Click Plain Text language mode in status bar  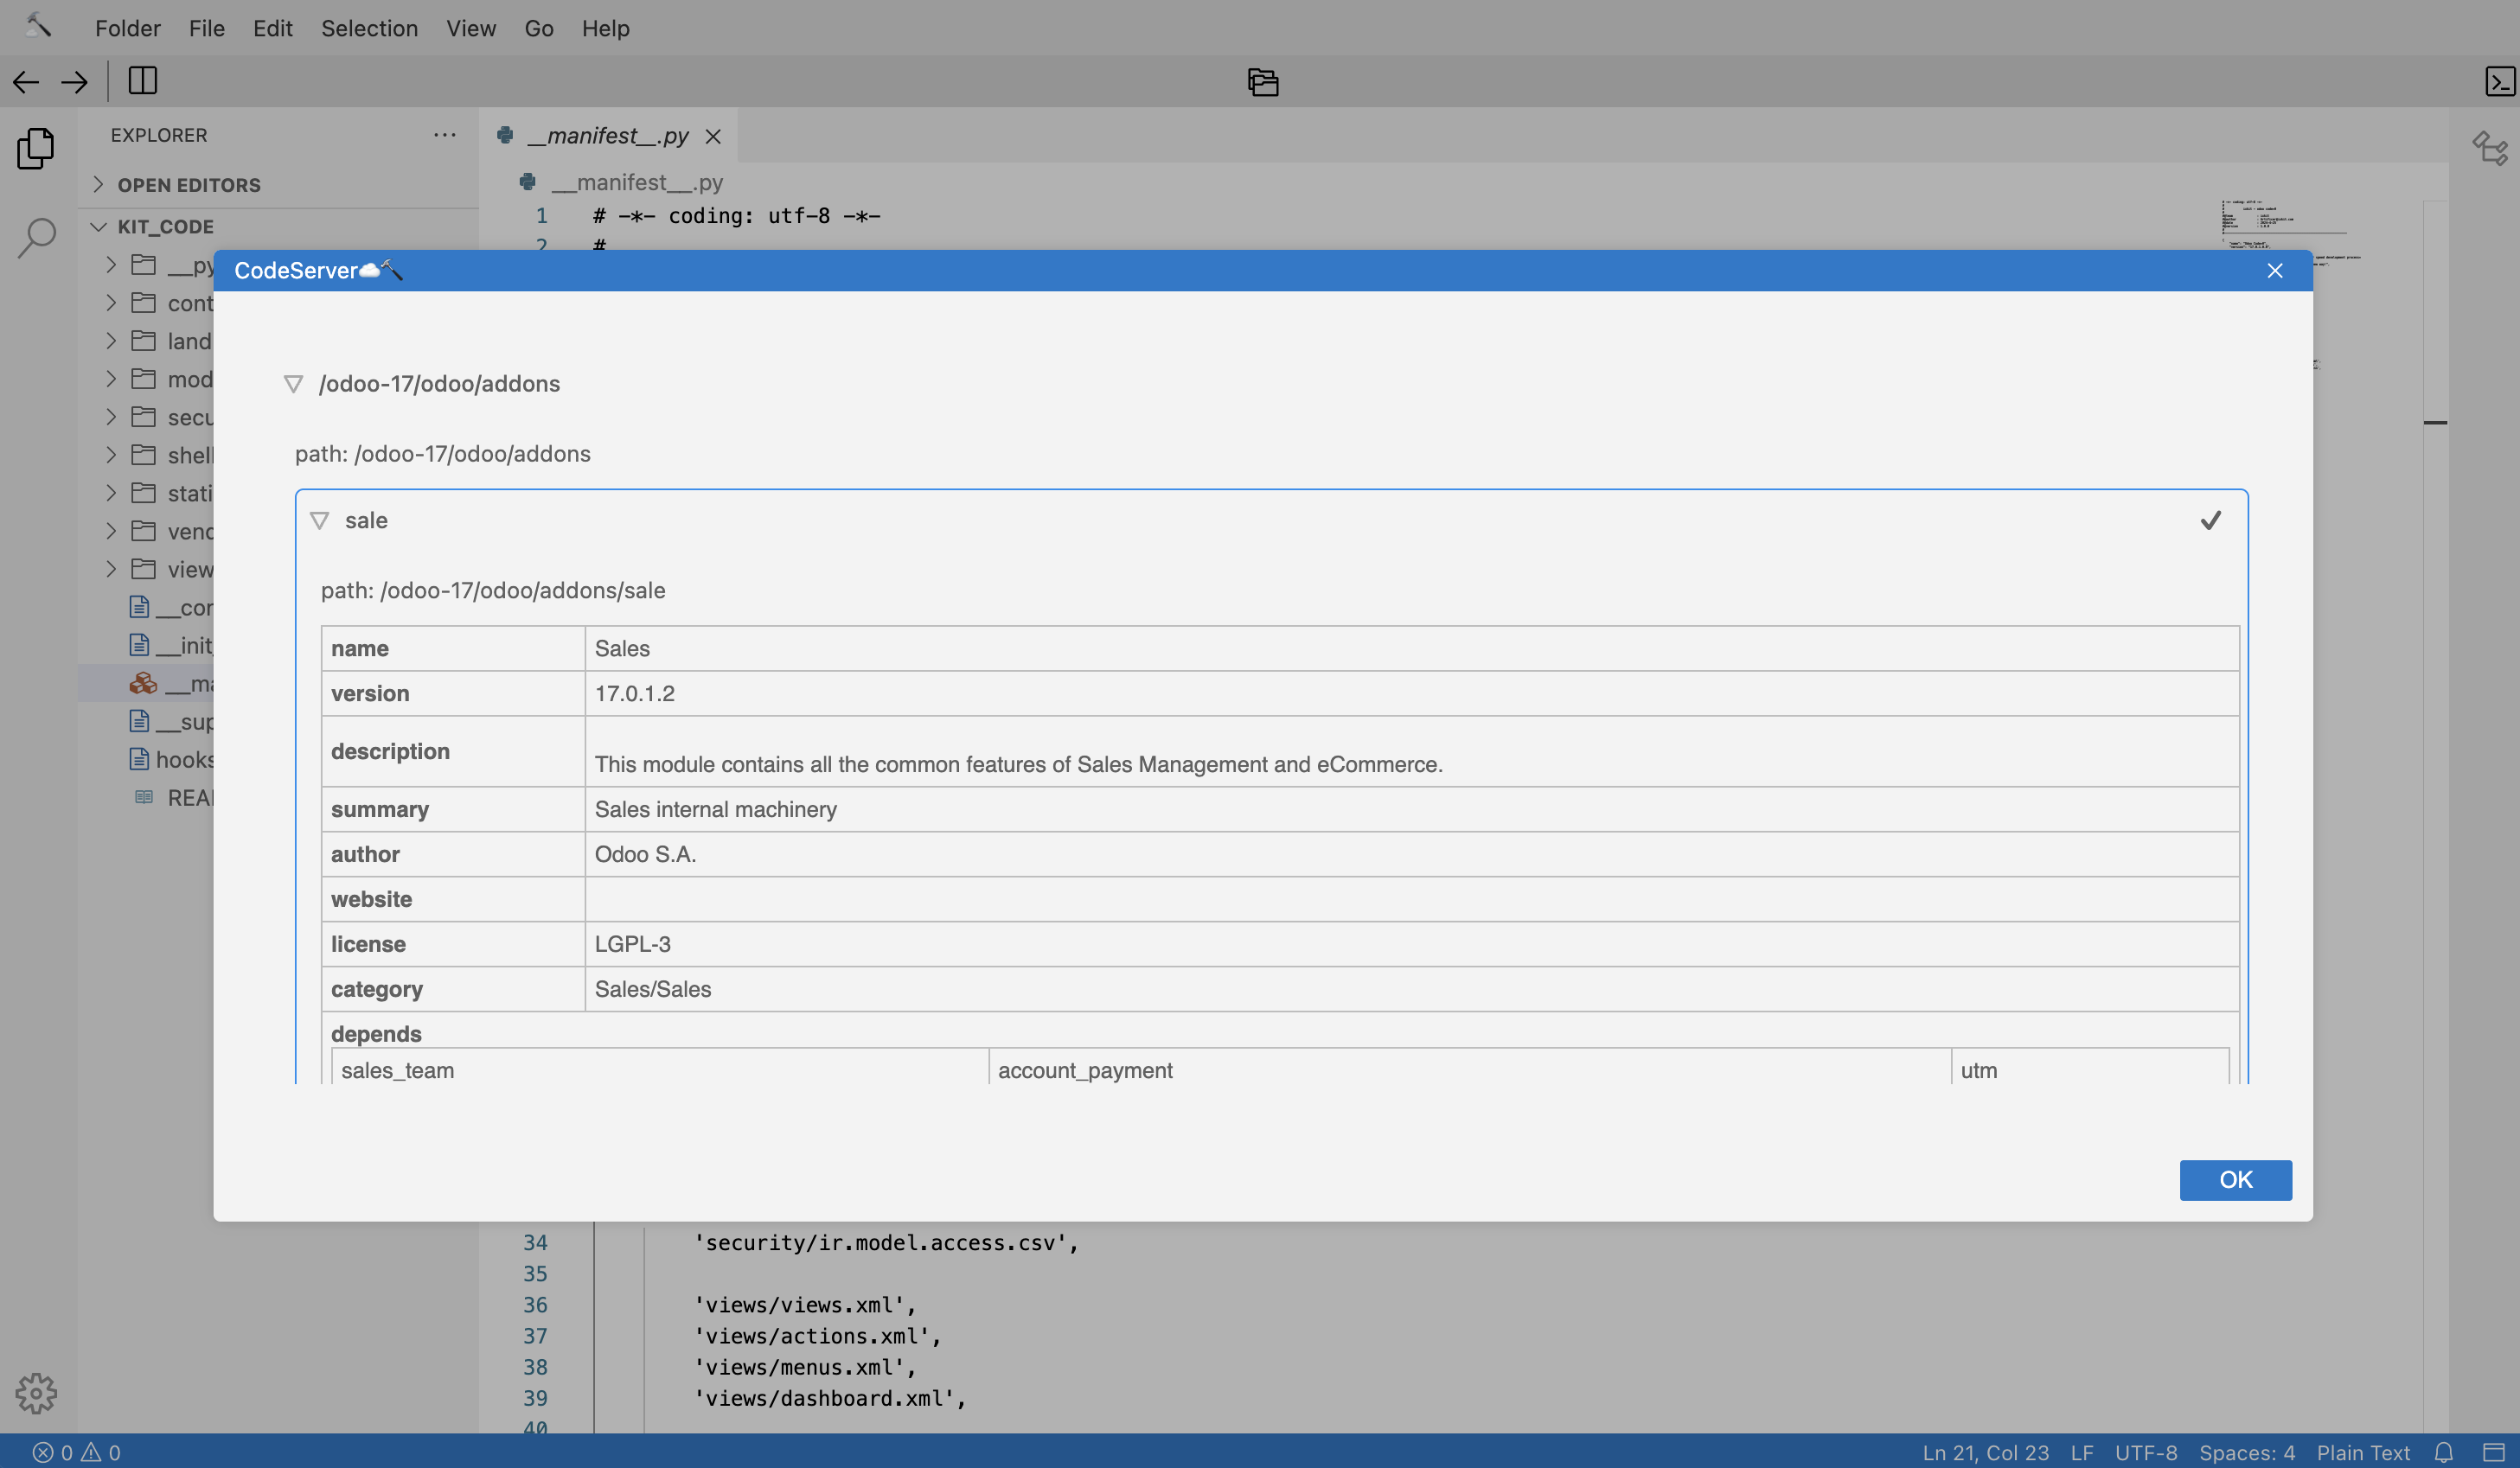point(2363,1452)
